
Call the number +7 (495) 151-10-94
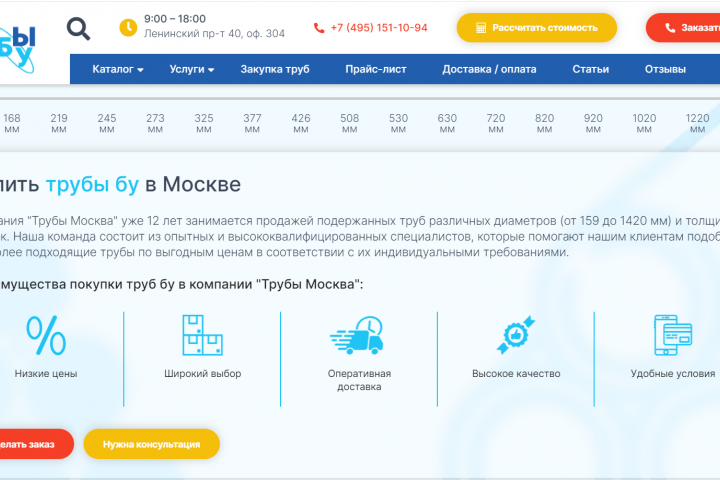point(379,28)
